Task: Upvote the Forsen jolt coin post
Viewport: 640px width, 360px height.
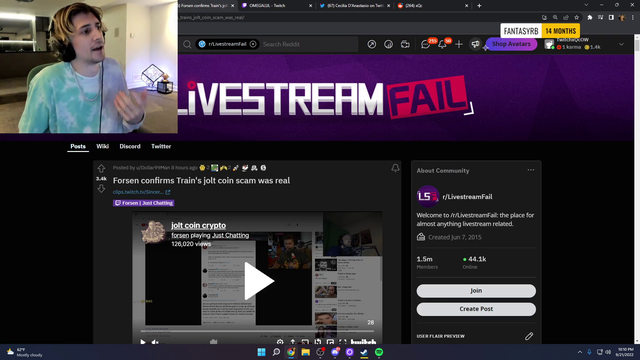Action: 101,168
